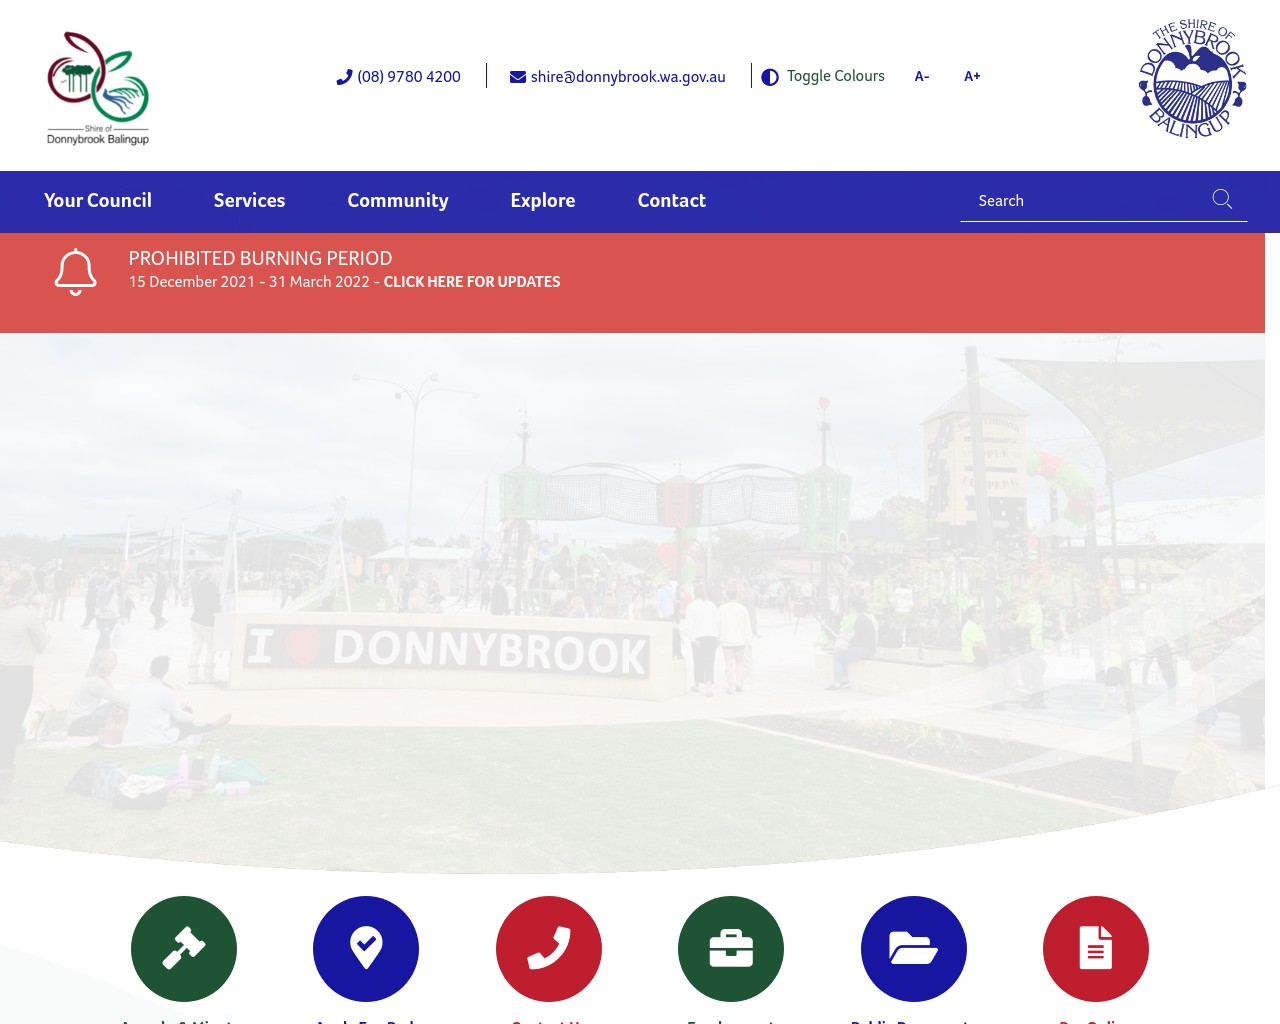Click the envelope icon beside the email address

pyautogui.click(x=518, y=77)
